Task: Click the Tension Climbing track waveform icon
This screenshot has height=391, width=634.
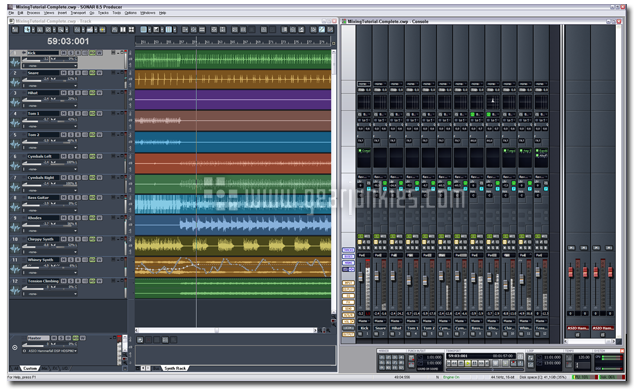Action: (15, 290)
